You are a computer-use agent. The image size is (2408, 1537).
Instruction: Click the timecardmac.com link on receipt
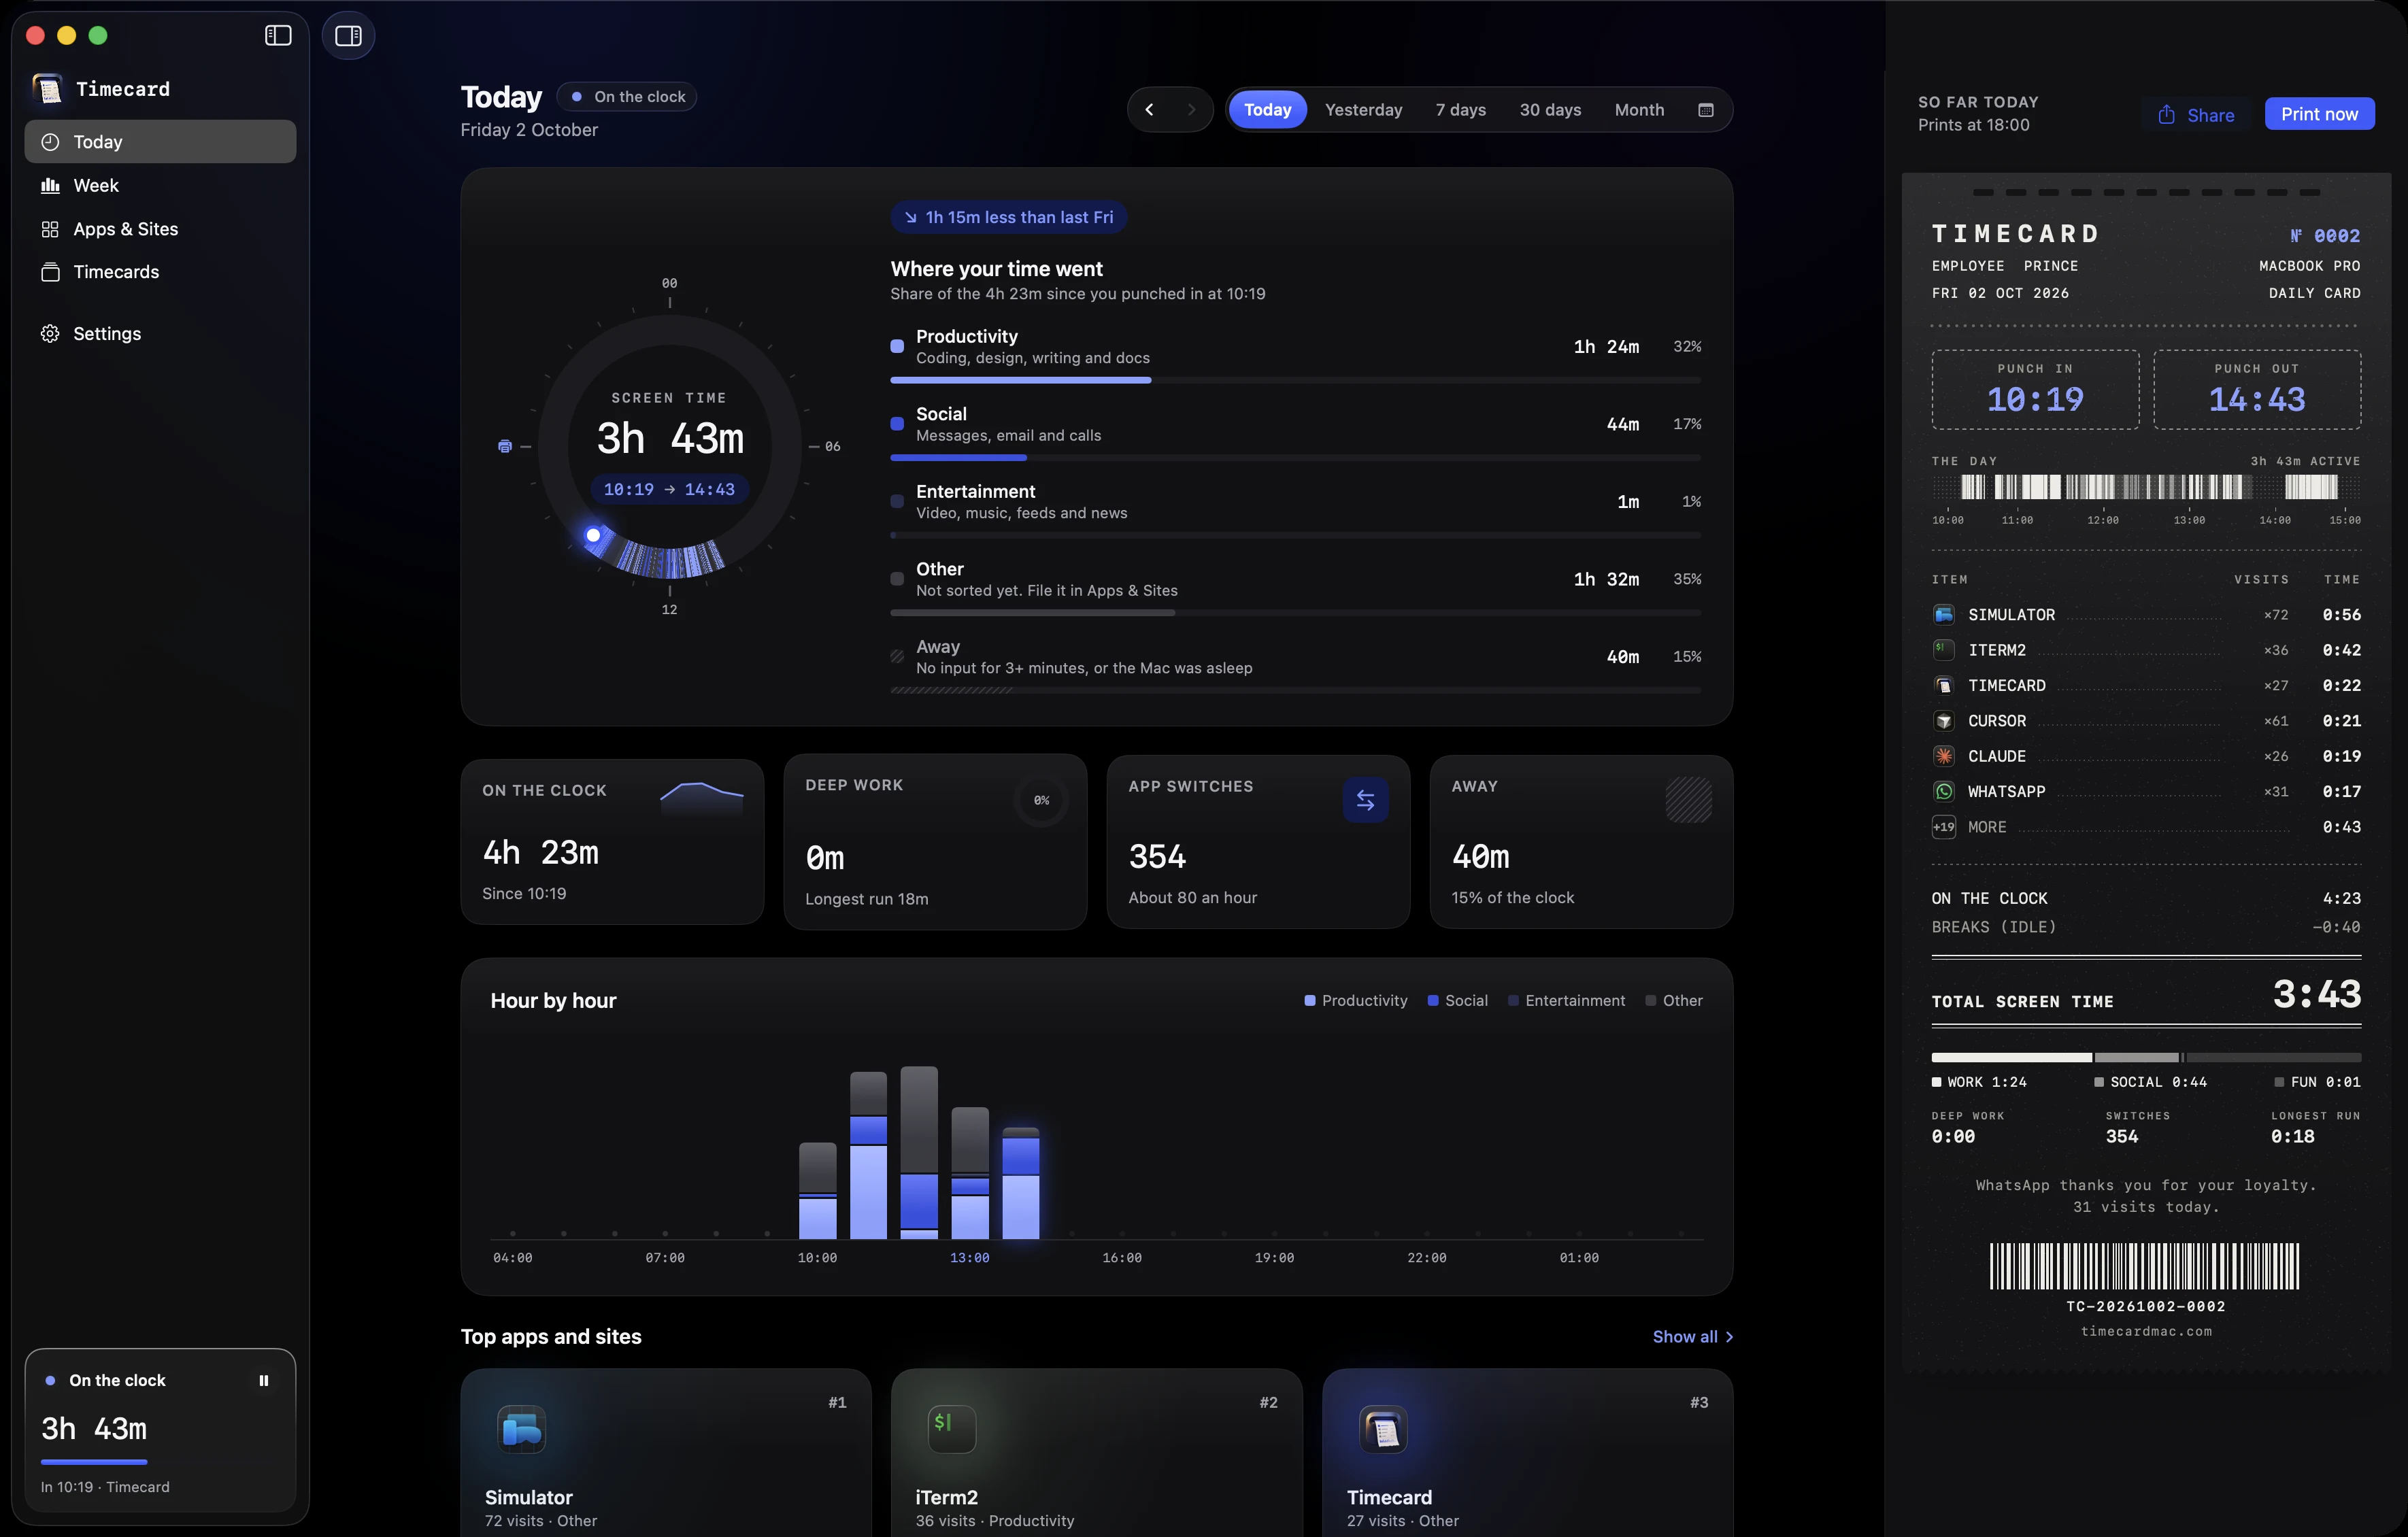[2146, 1332]
